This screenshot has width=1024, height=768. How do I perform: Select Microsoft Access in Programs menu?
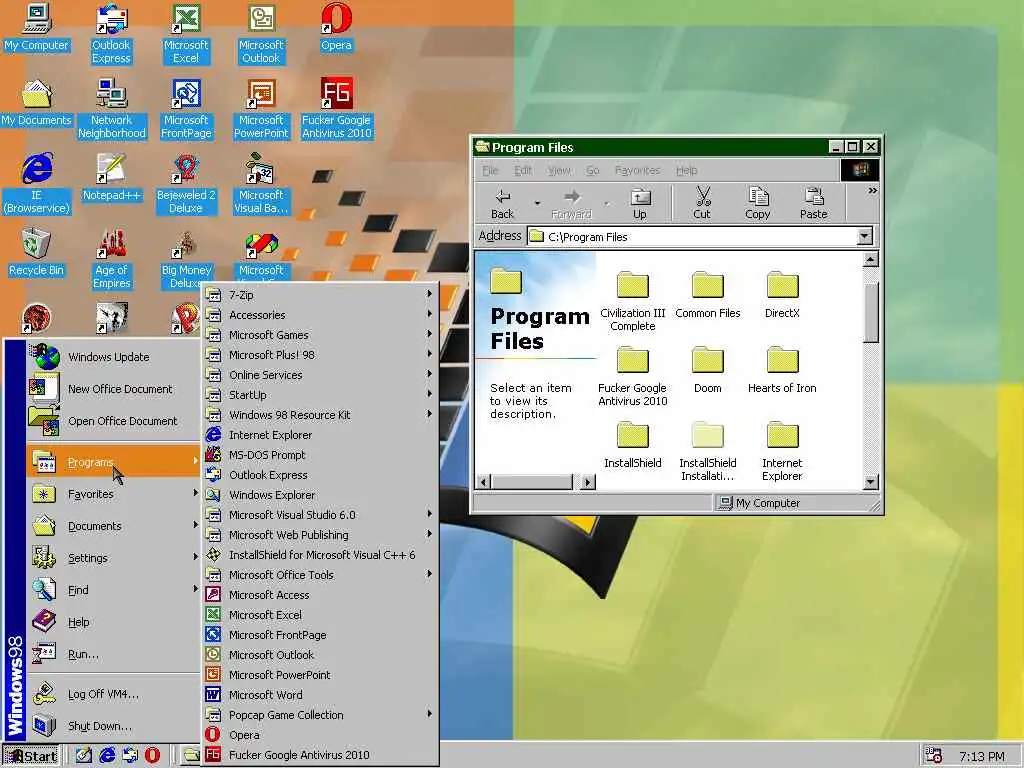pyautogui.click(x=320, y=595)
